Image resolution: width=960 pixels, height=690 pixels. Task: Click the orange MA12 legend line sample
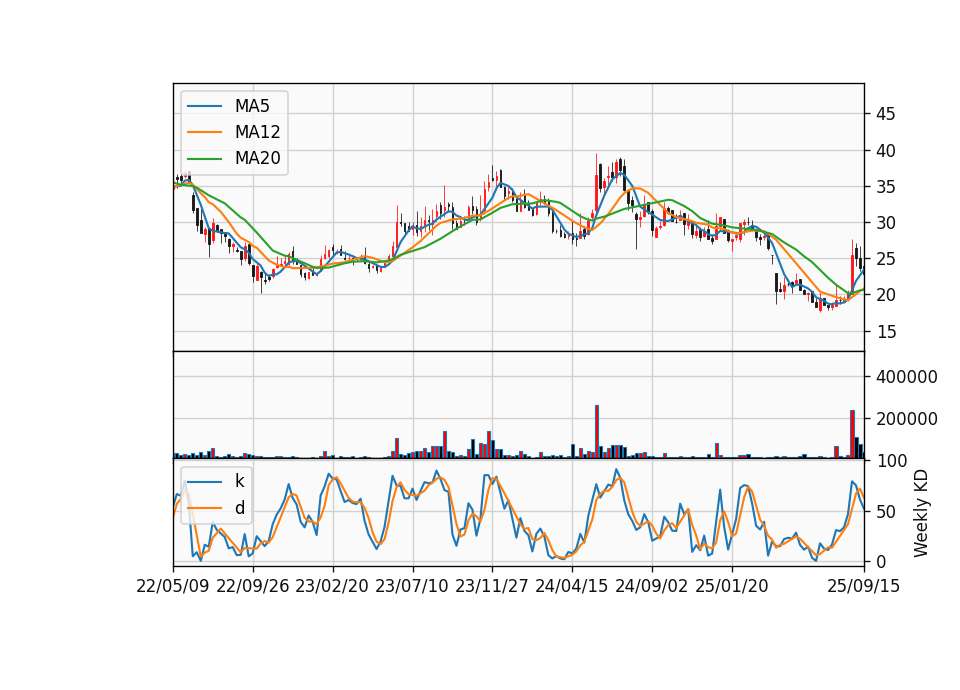point(204,132)
